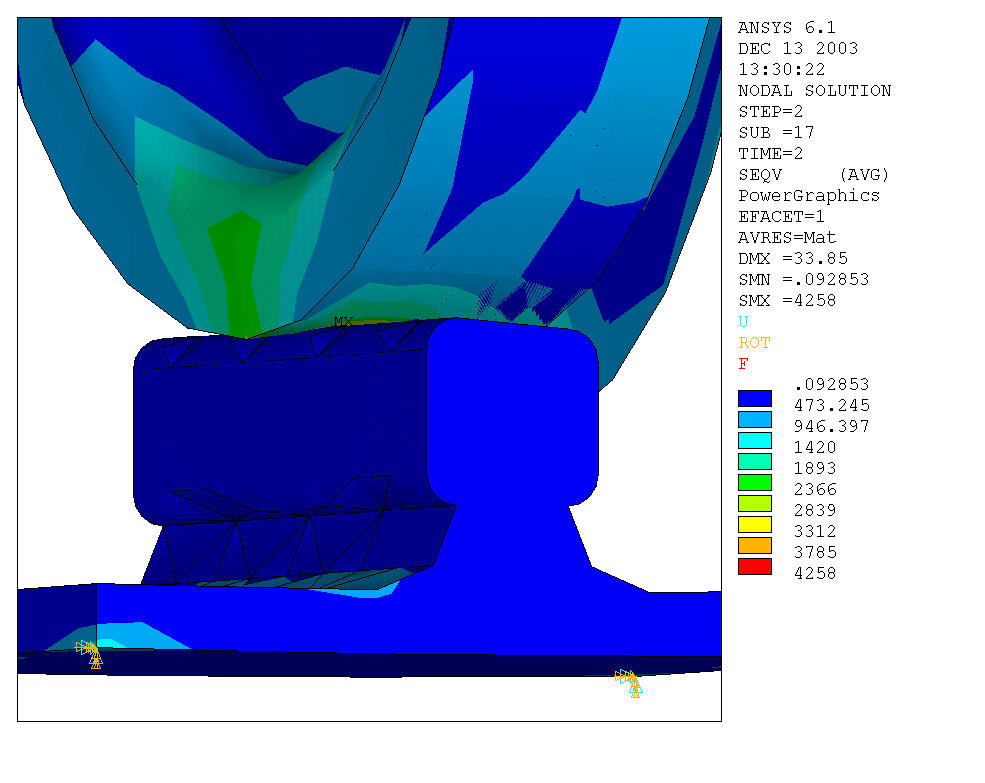The height and width of the screenshot is (783, 985).
Task: Click the right constraint symbol under rail base
Action: pos(629,684)
